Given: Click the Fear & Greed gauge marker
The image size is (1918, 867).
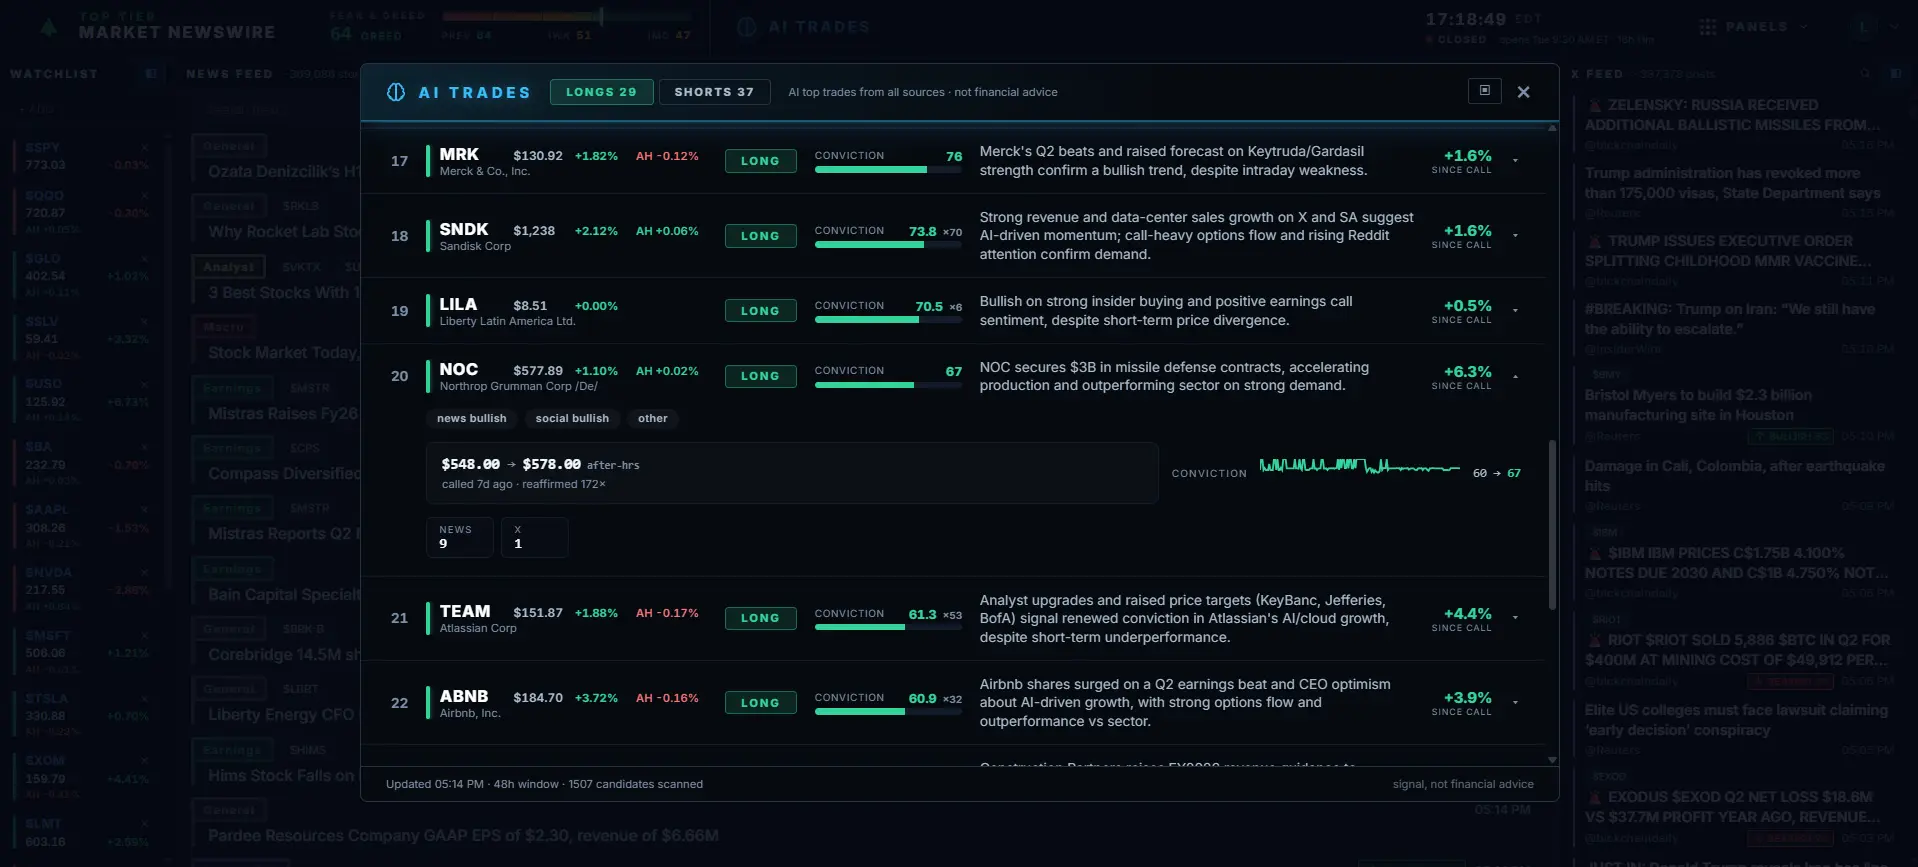Looking at the screenshot, I should click(601, 17).
